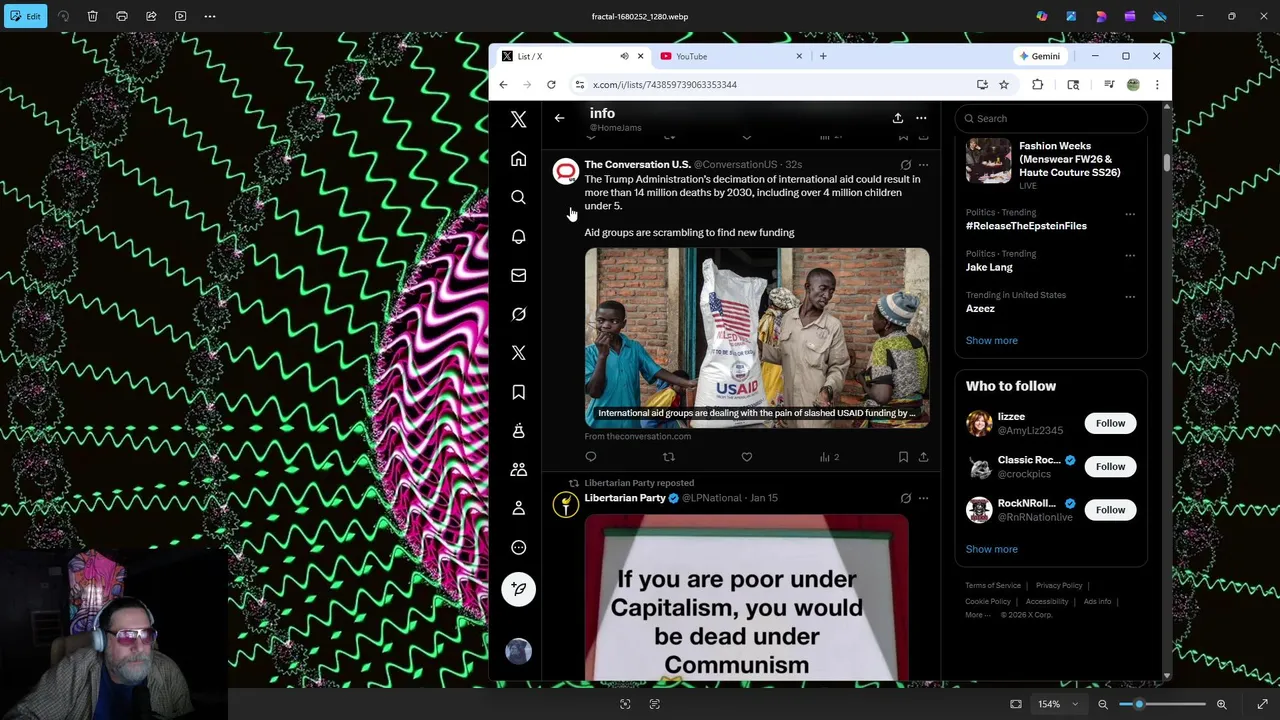Open the OneDrive cloud icon in Photos
The image size is (1280, 720).
tap(1160, 16)
